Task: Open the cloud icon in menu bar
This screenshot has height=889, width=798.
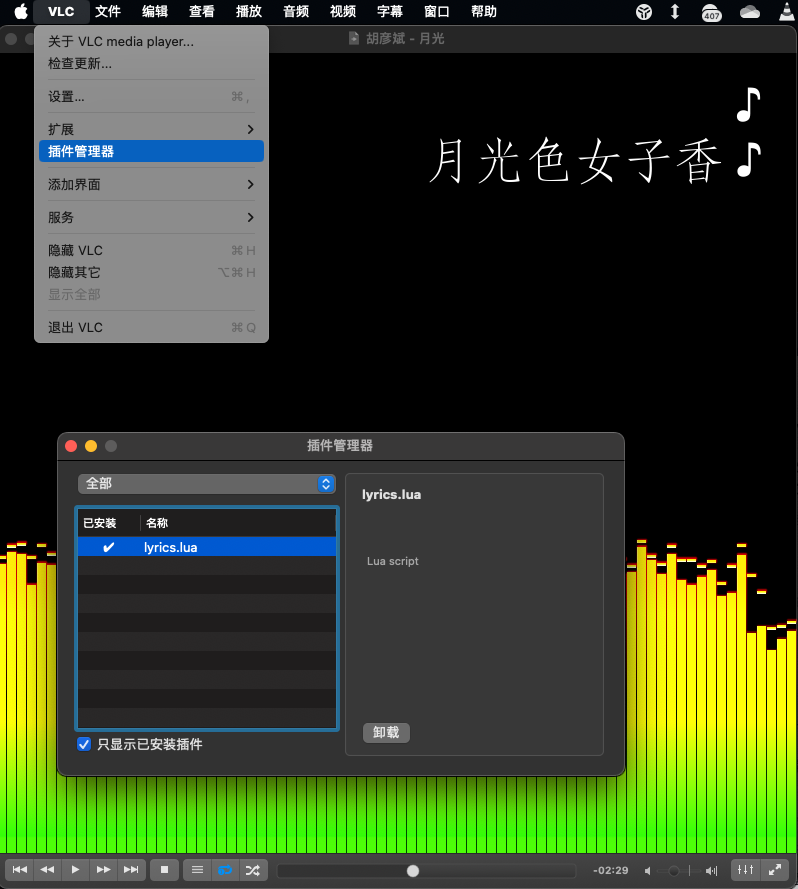Action: 750,11
